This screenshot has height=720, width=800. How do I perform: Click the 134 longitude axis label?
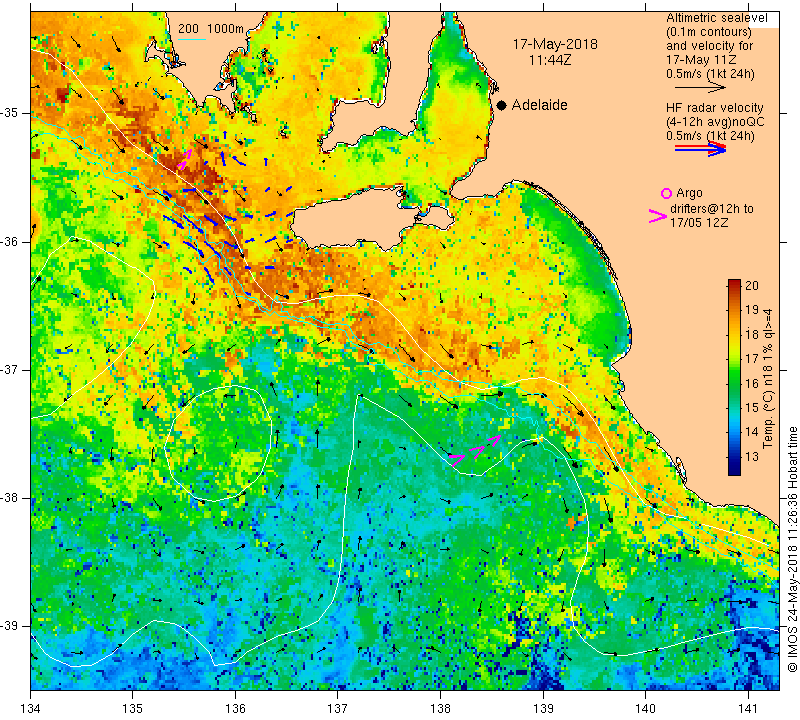click(31, 708)
